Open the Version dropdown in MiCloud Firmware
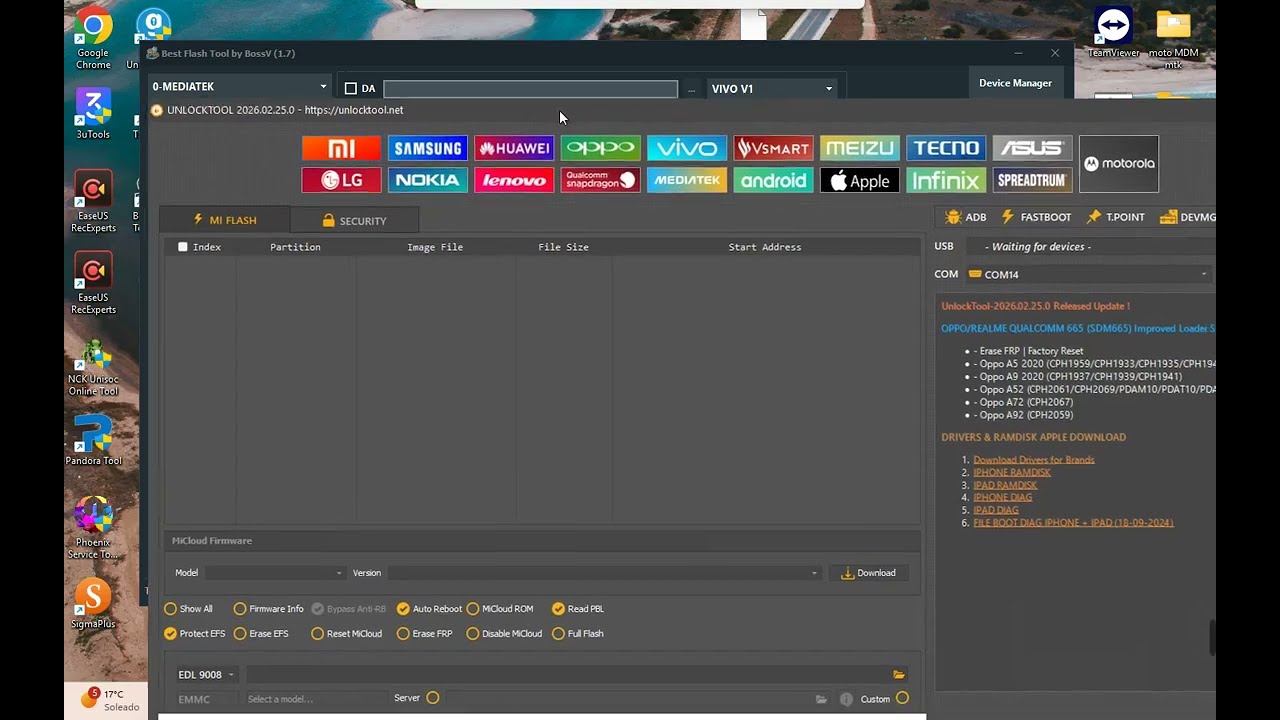This screenshot has height=720, width=1280. (x=603, y=573)
